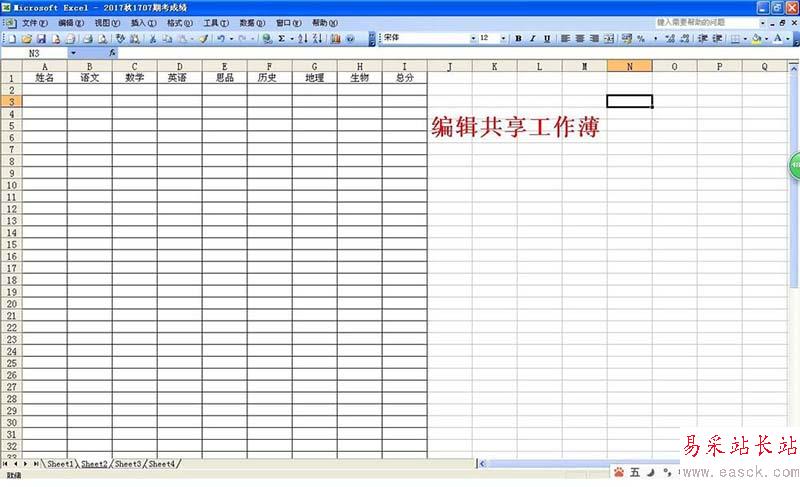Open the 编辑 (Edit) menu
The height and width of the screenshot is (487, 800).
point(71,23)
